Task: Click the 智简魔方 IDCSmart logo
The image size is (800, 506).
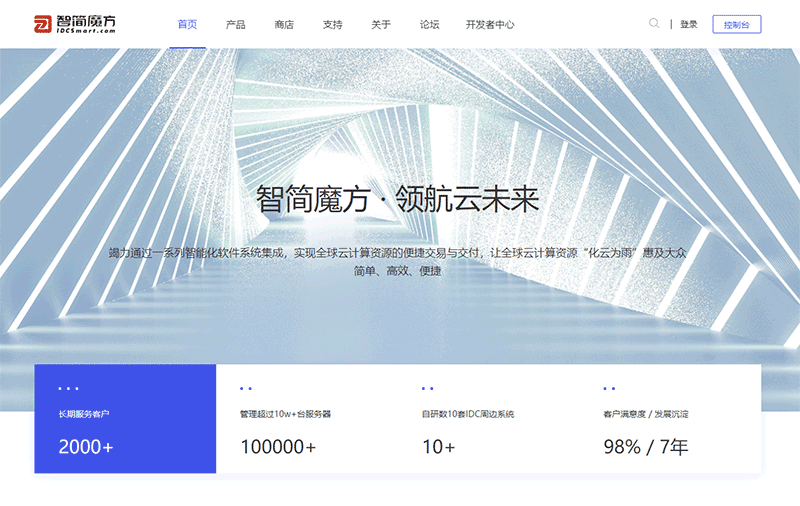Action: pos(74,24)
